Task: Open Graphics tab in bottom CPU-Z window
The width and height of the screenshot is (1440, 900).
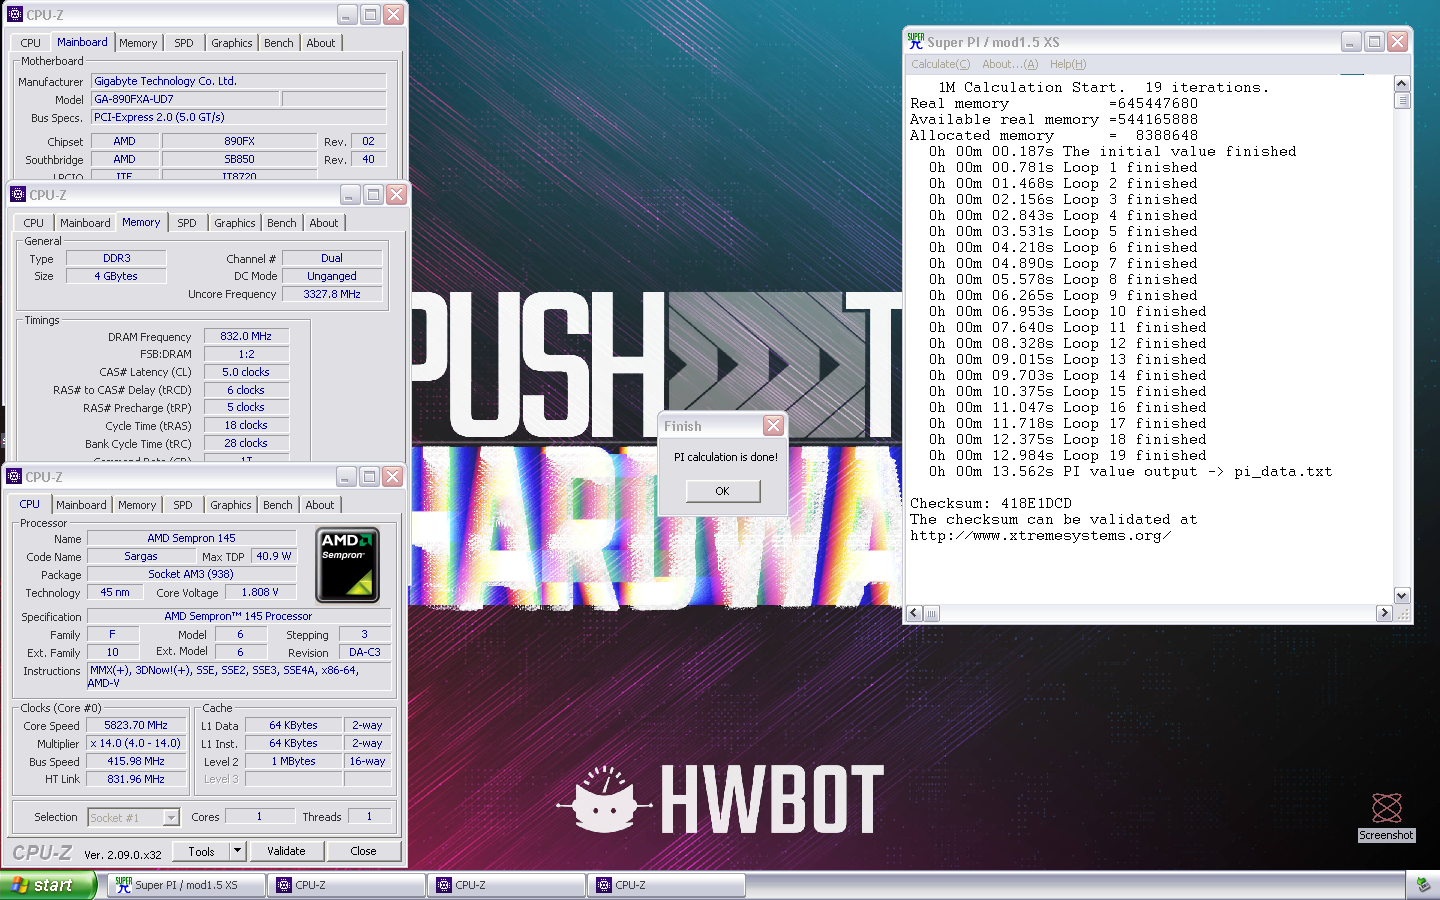Action: [x=231, y=505]
